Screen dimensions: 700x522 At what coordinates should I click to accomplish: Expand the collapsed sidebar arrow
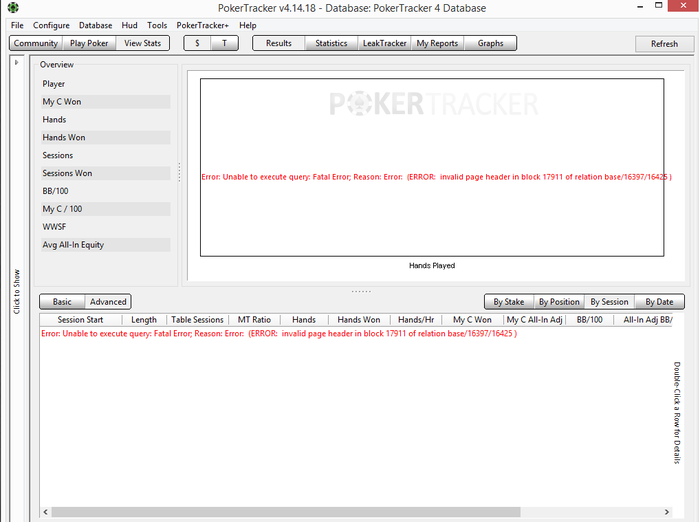pyautogui.click(x=17, y=63)
